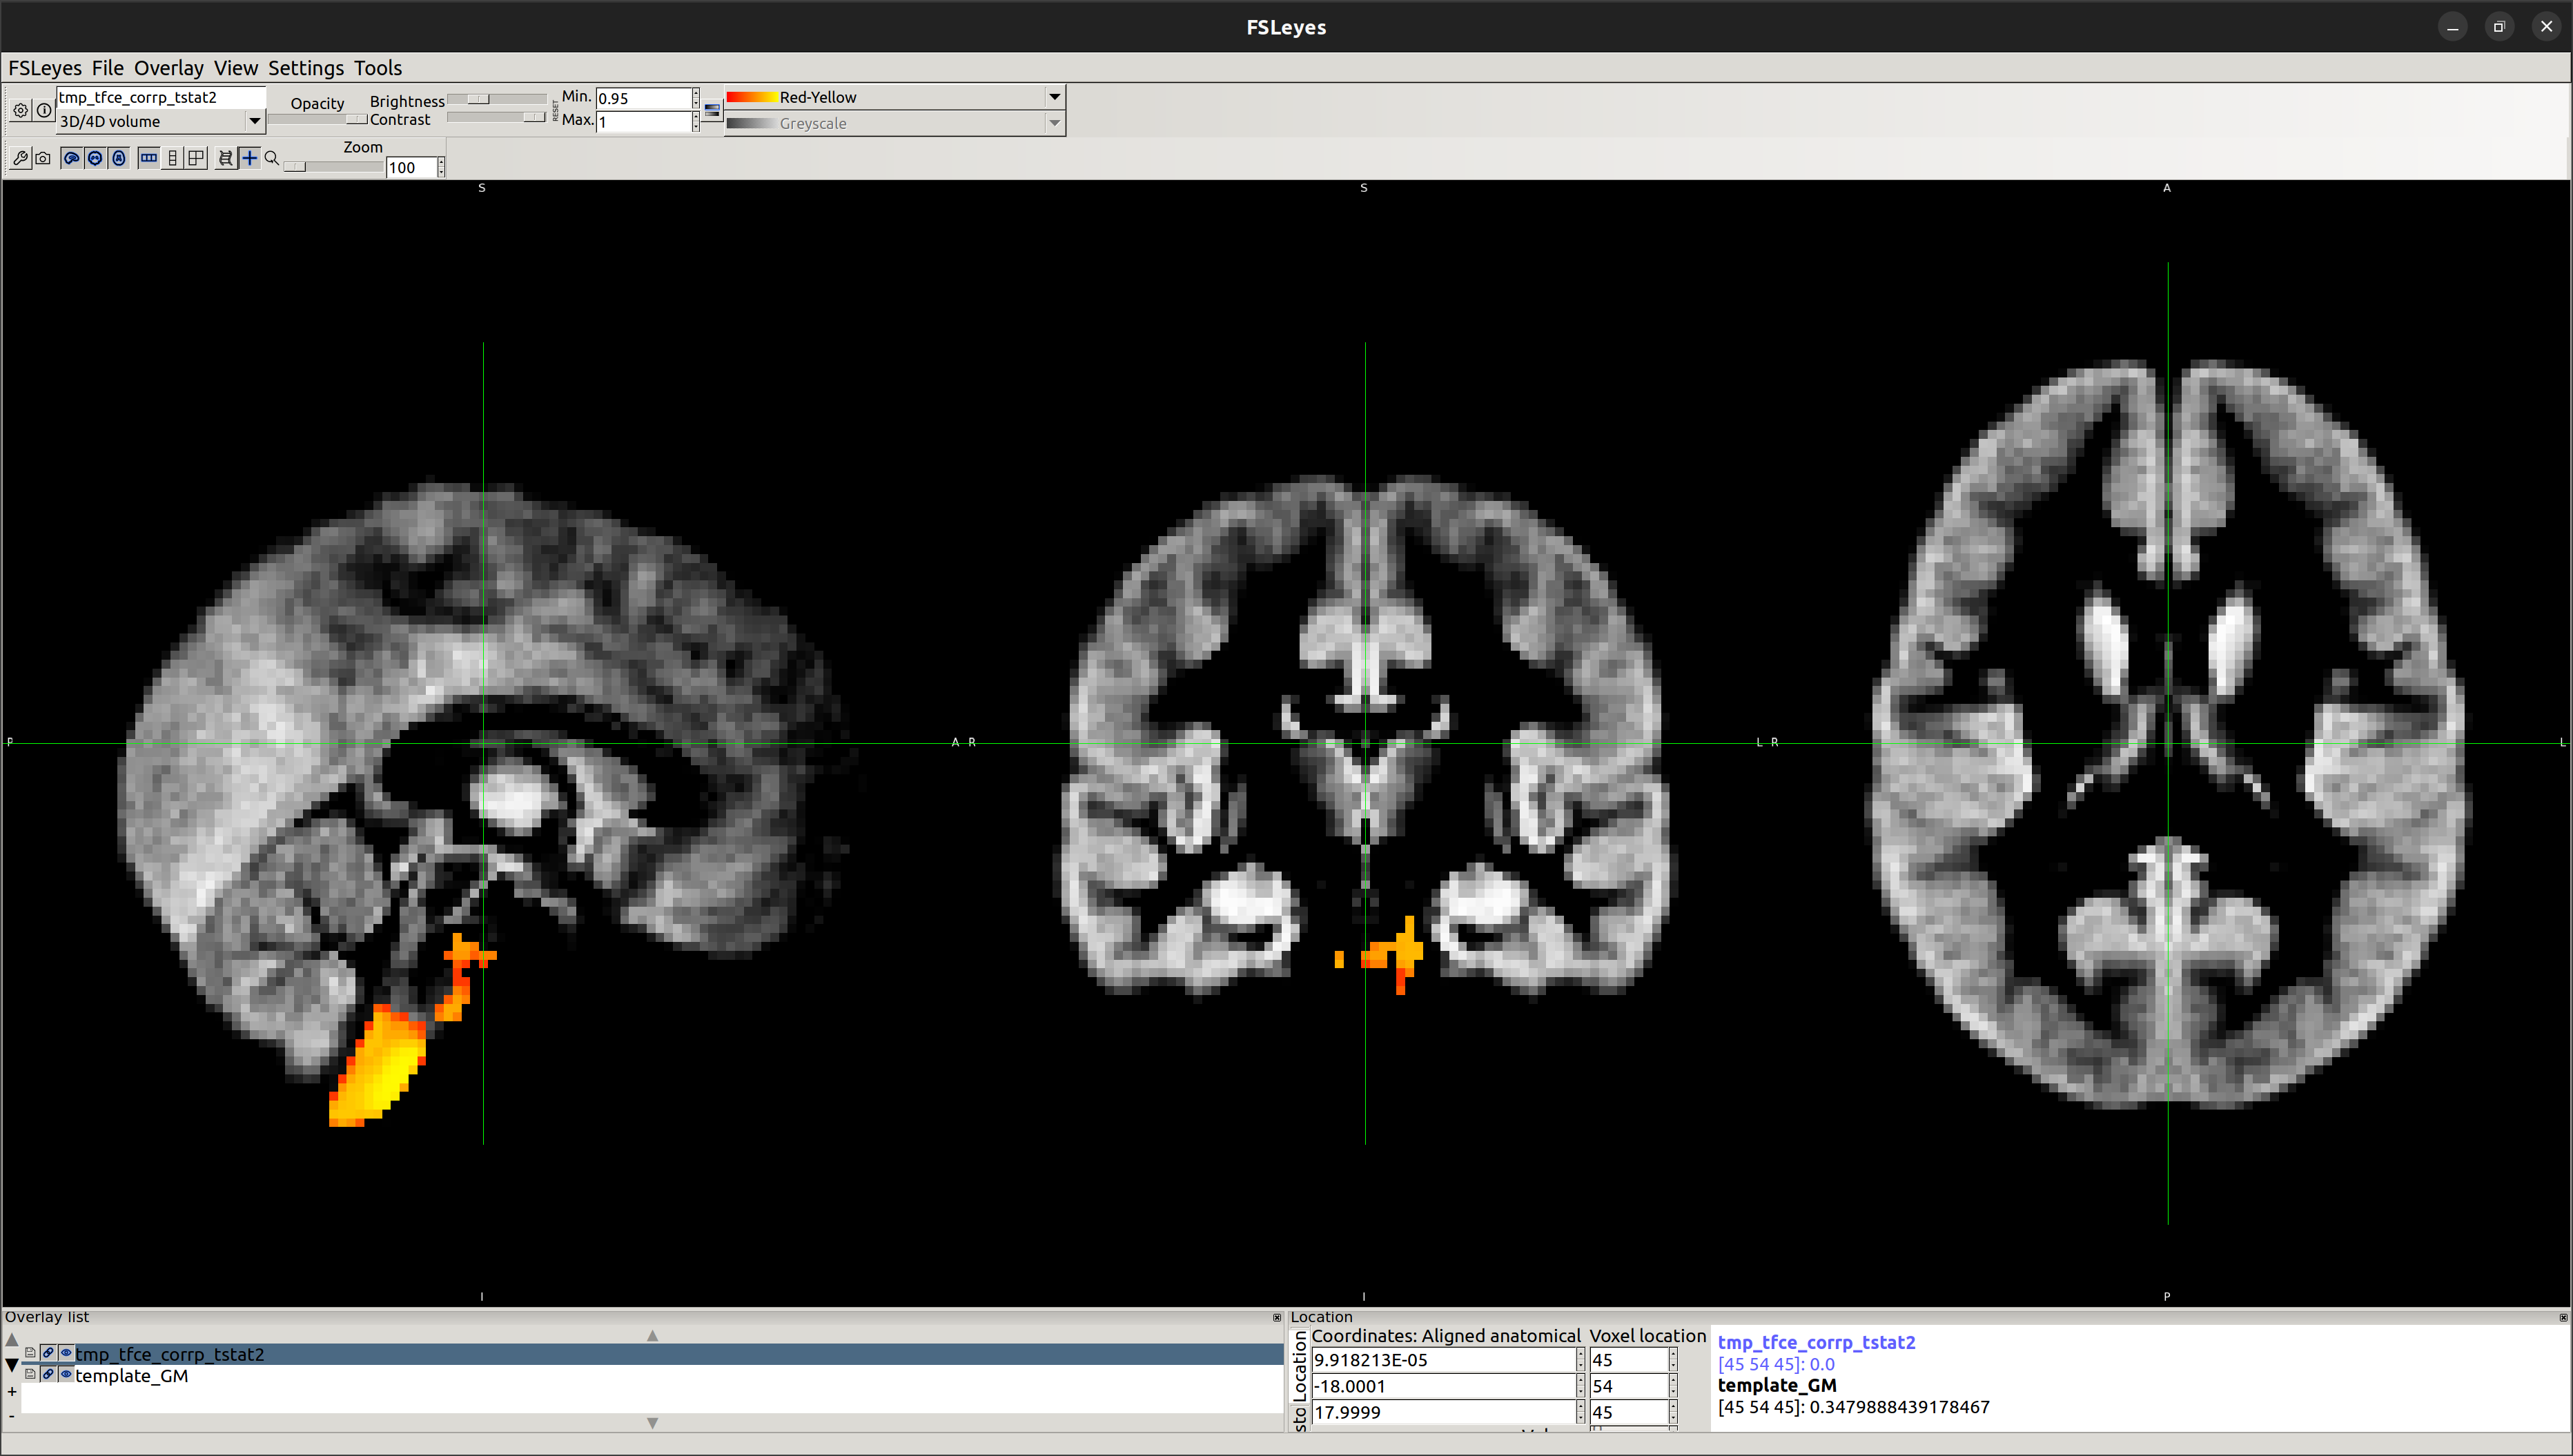Viewport: 2573px width, 1456px height.
Task: Click the camera screenshot icon
Action: coord(43,158)
